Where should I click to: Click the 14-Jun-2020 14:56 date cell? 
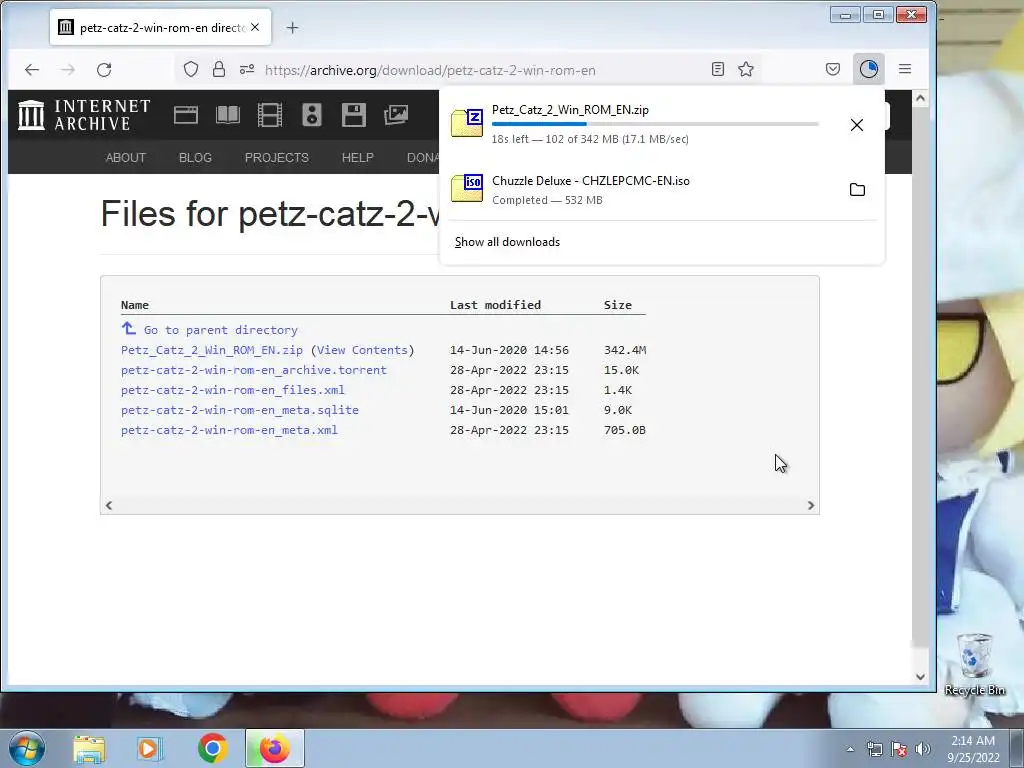(x=509, y=350)
